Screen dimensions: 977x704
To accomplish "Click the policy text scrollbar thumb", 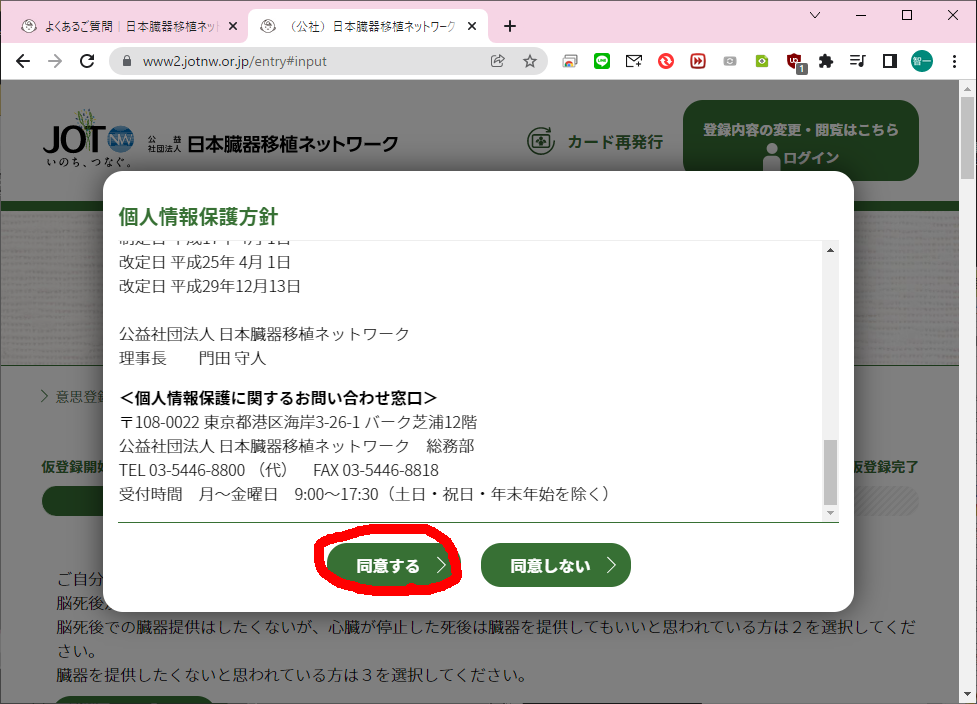I will (x=829, y=472).
